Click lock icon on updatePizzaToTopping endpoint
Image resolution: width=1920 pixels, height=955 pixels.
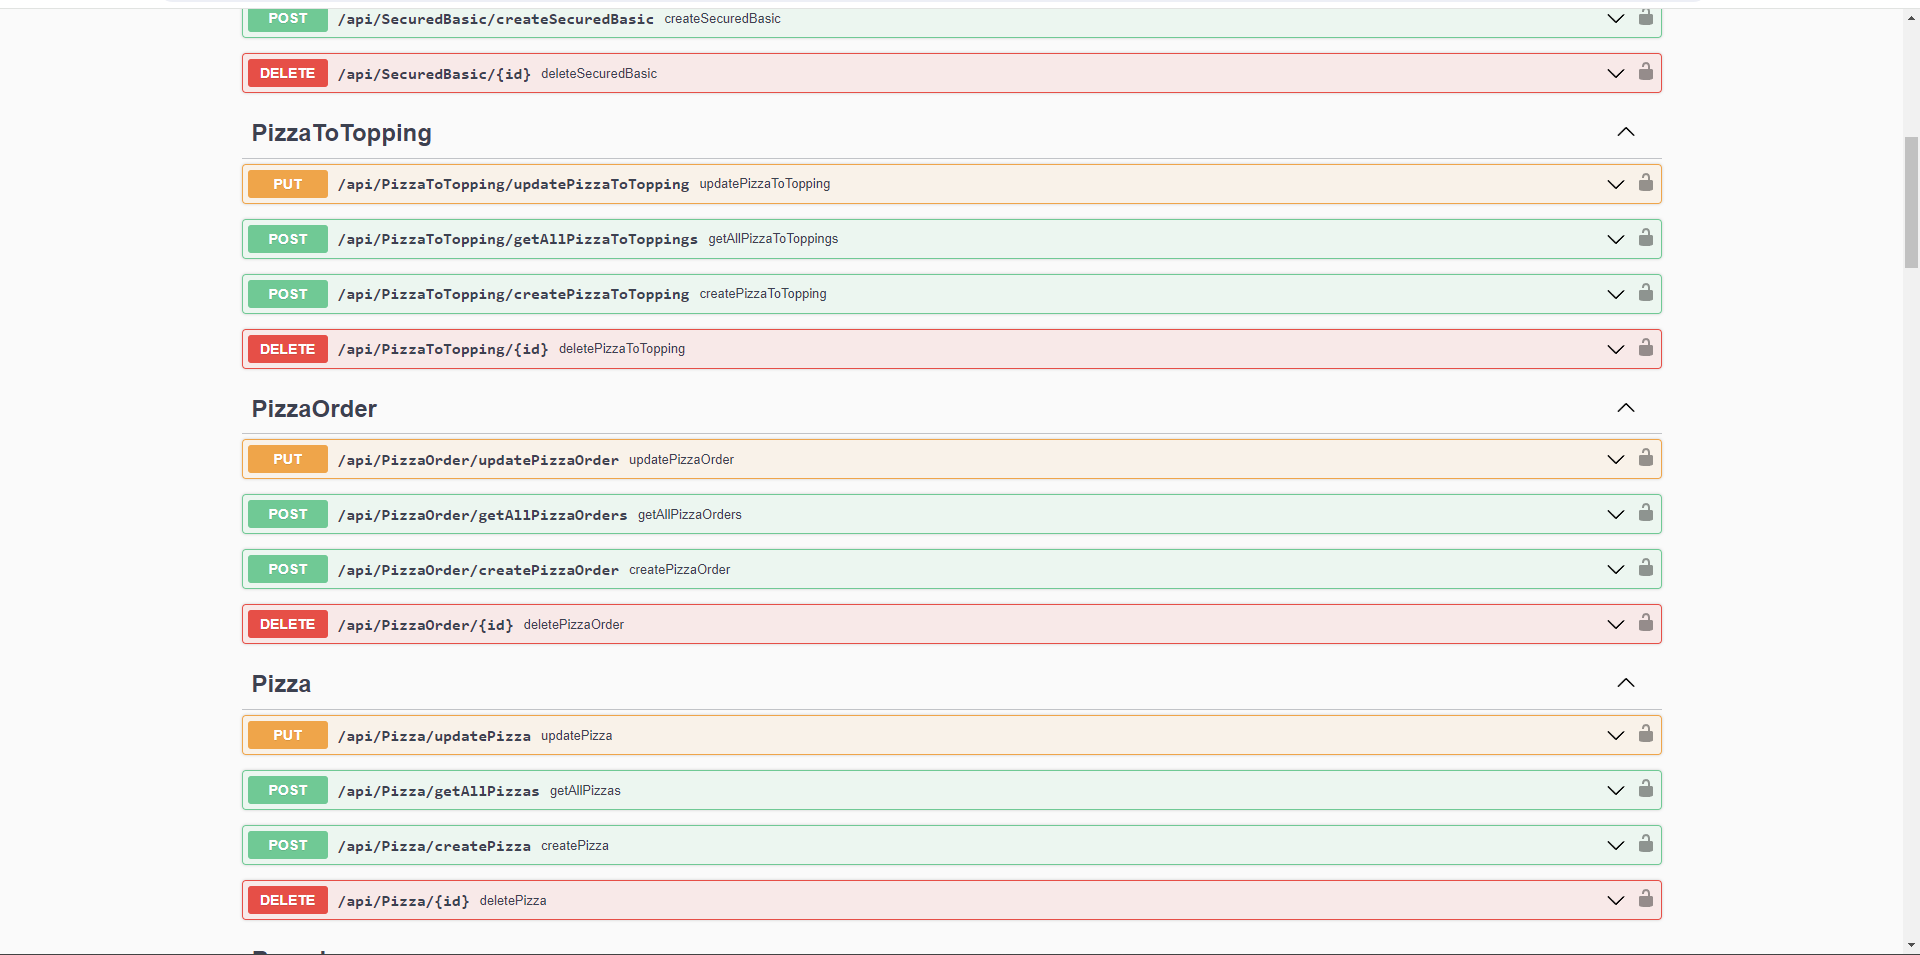click(1645, 183)
